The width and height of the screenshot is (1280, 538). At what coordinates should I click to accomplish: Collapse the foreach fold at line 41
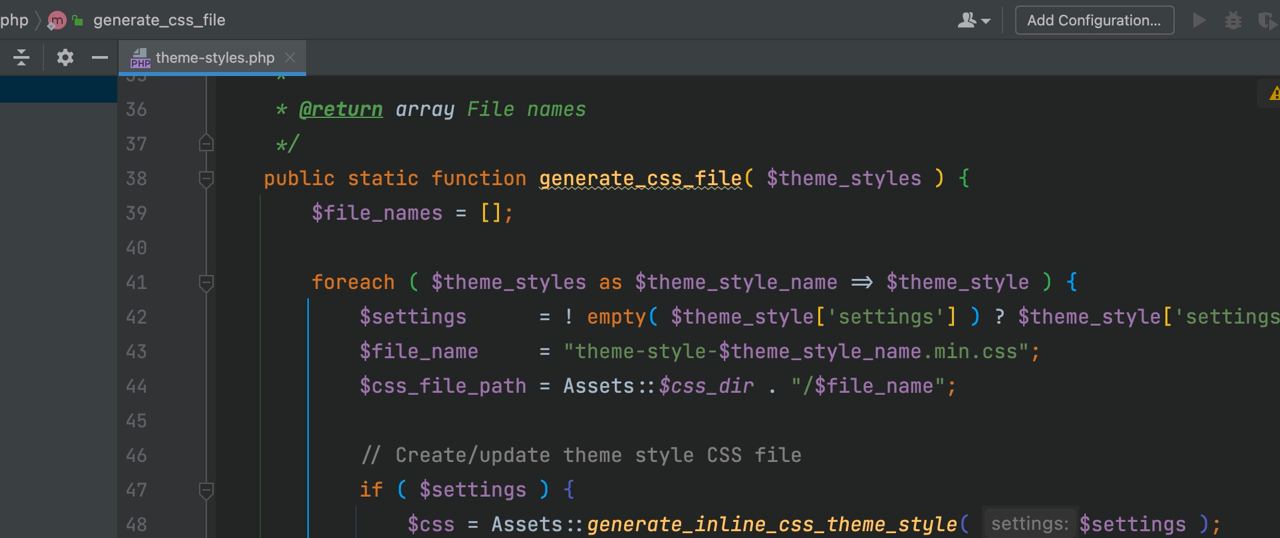[x=206, y=283]
